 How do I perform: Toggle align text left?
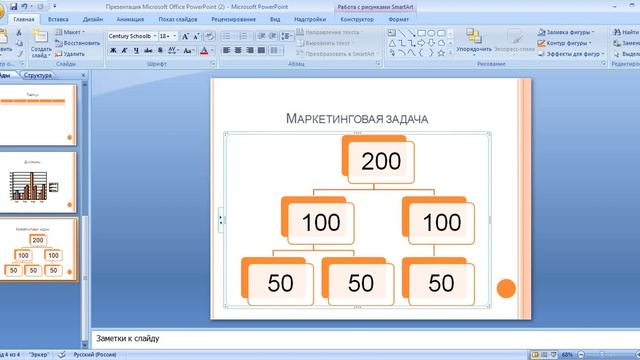point(227,50)
